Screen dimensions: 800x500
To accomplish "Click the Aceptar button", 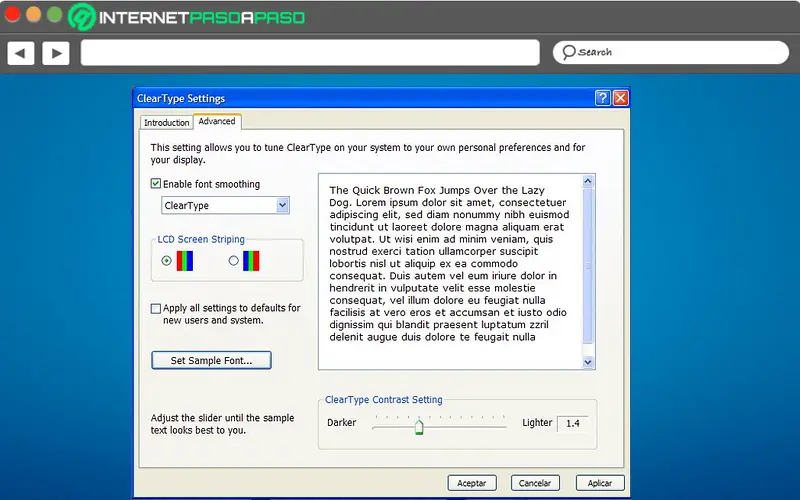I will click(x=471, y=483).
